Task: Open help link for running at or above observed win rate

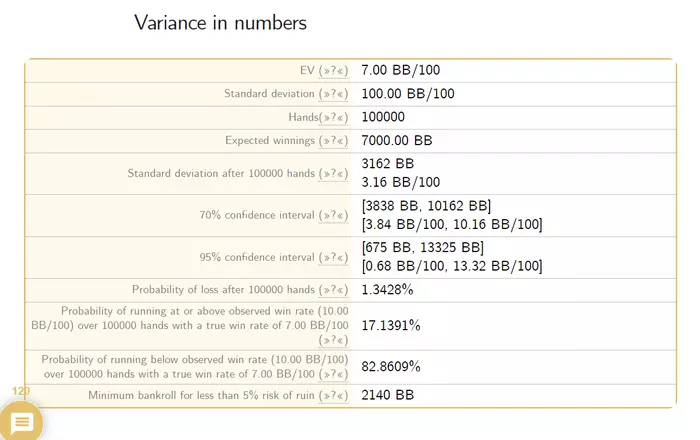Action: tap(333, 340)
